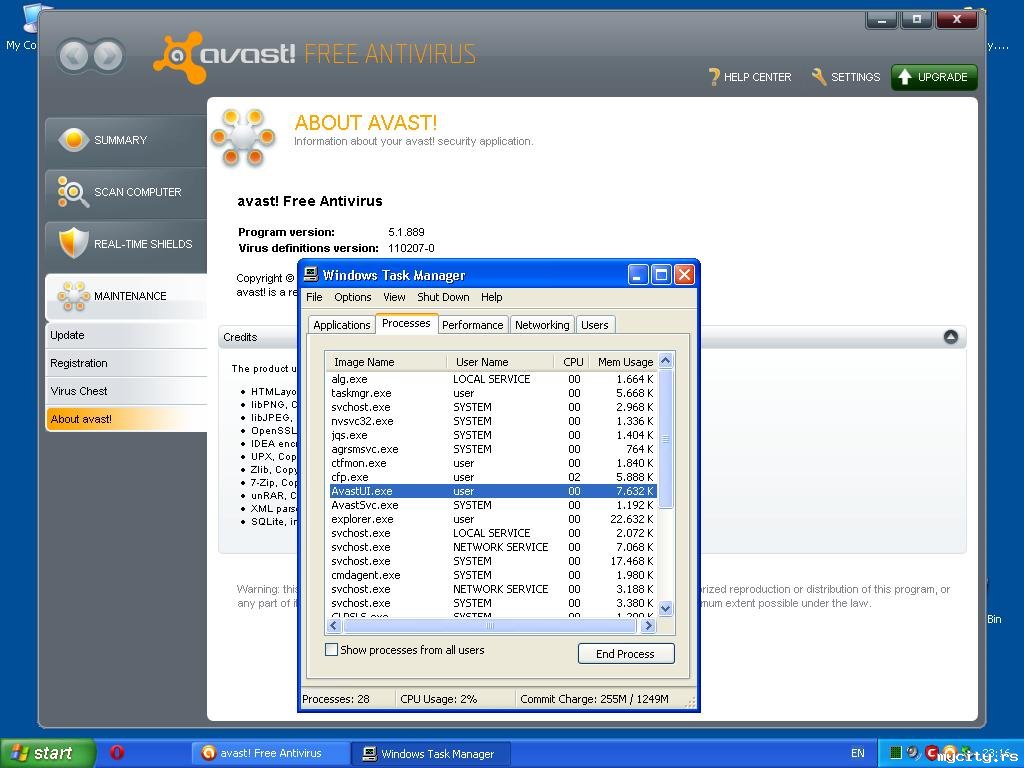Viewport: 1024px width, 768px height.
Task: Minimize the avast! window
Action: coord(882,20)
